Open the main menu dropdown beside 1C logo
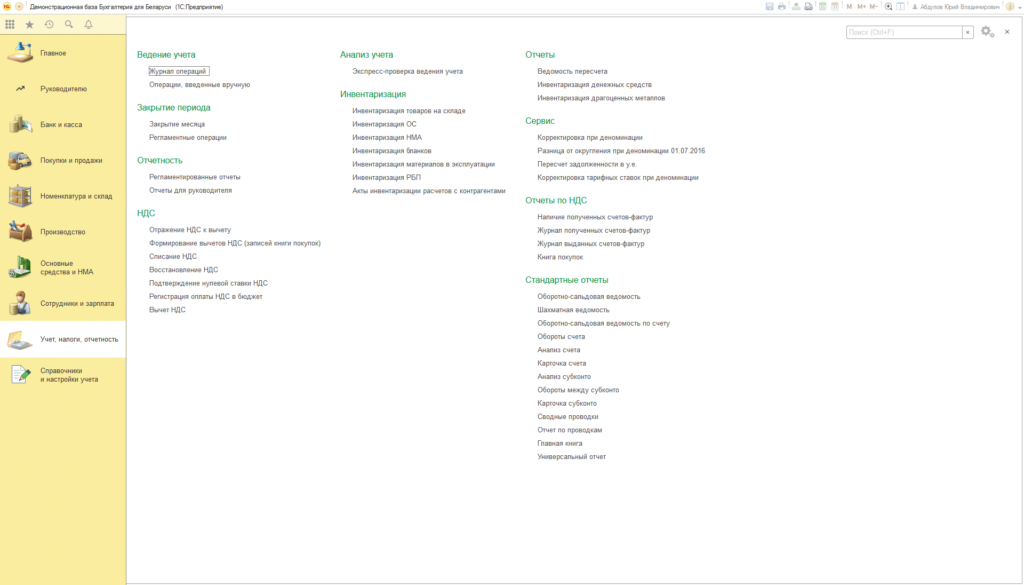 (19, 7)
